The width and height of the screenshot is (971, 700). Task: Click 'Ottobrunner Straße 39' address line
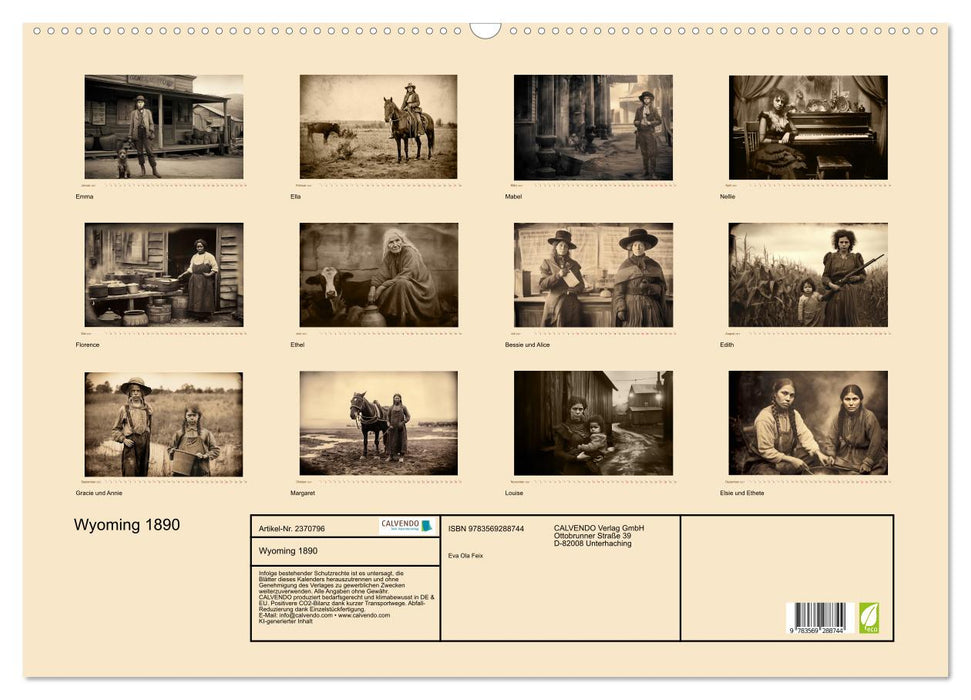click(593, 535)
